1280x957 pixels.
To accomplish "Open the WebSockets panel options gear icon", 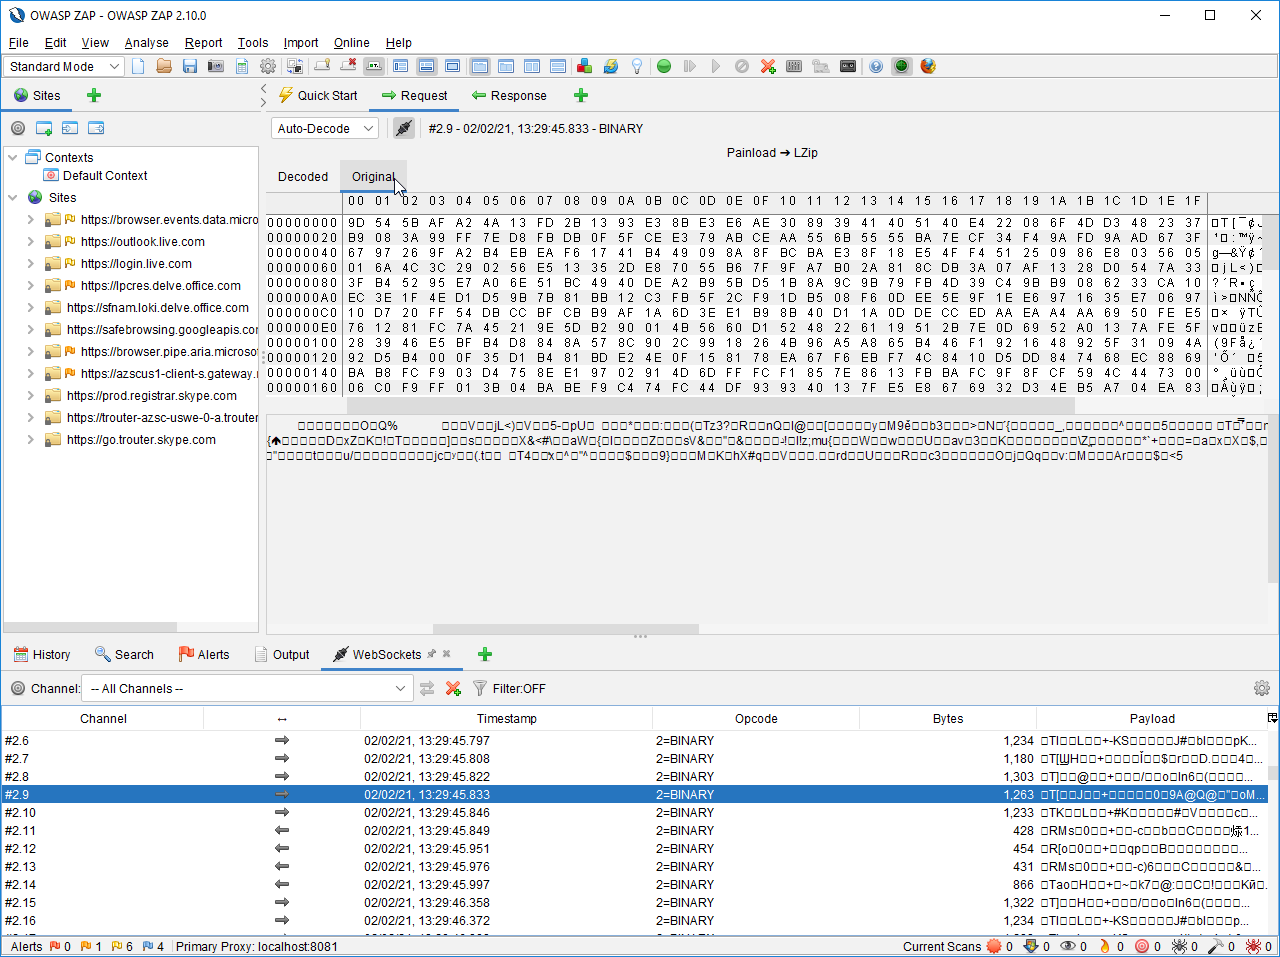I will click(1262, 688).
